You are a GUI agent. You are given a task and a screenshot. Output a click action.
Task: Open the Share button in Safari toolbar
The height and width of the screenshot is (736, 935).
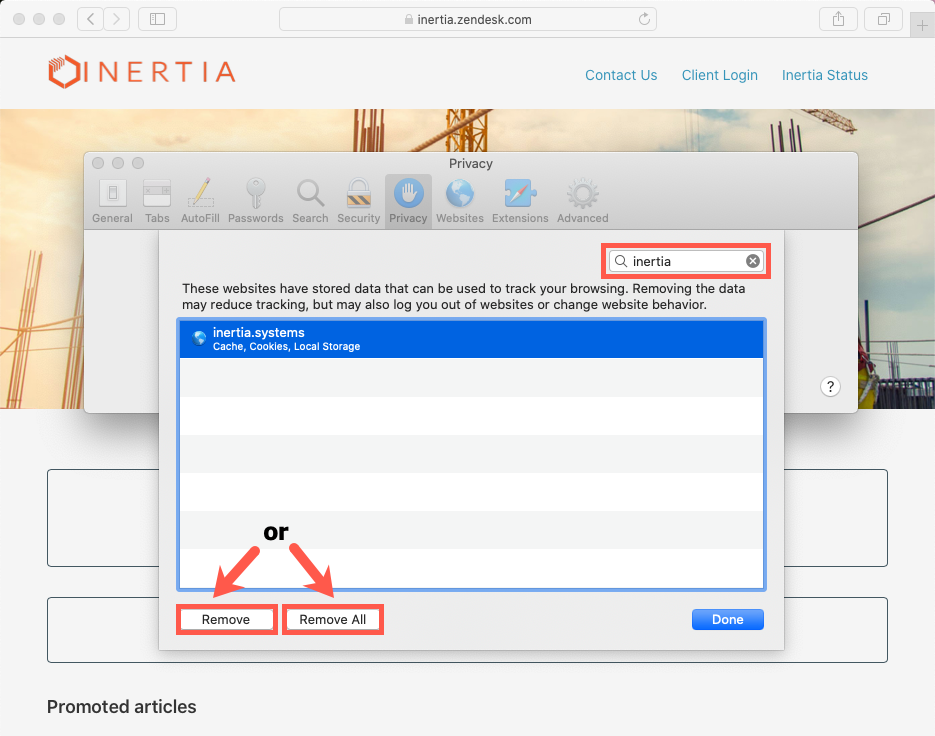click(838, 19)
